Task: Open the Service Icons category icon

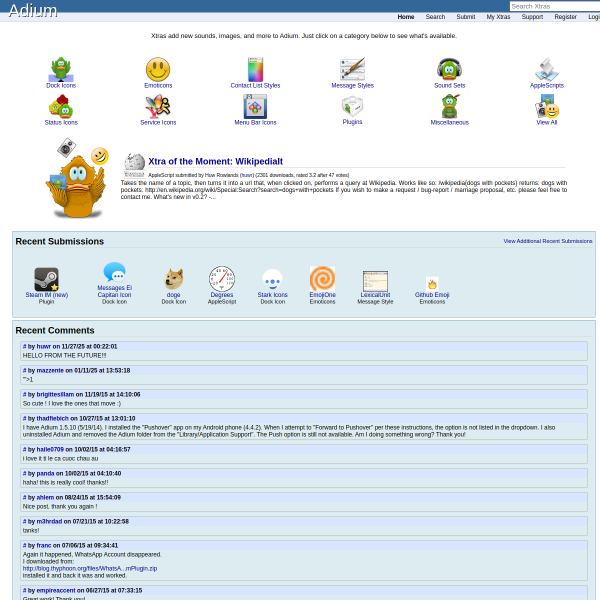Action: point(158,106)
